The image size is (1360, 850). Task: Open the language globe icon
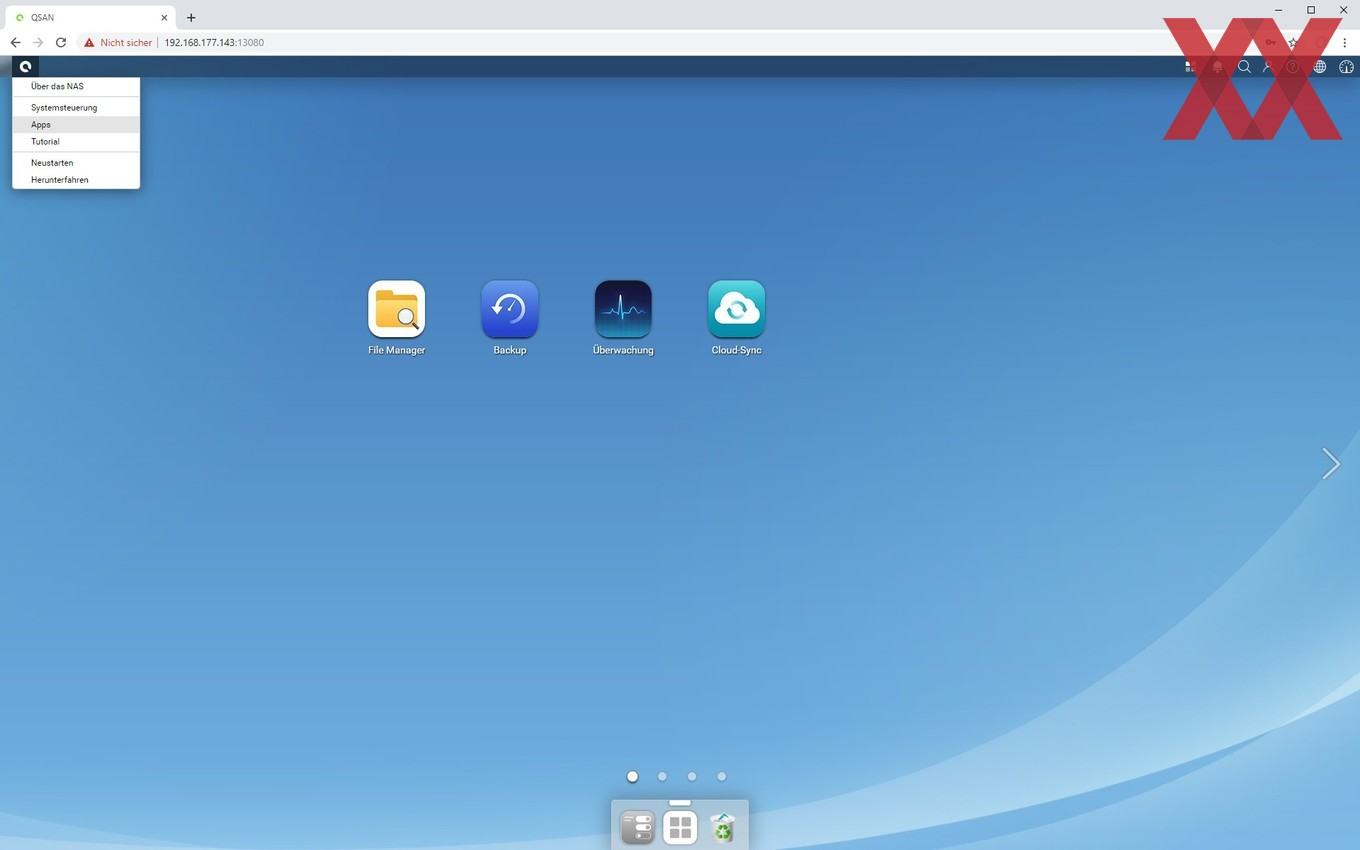click(1320, 67)
